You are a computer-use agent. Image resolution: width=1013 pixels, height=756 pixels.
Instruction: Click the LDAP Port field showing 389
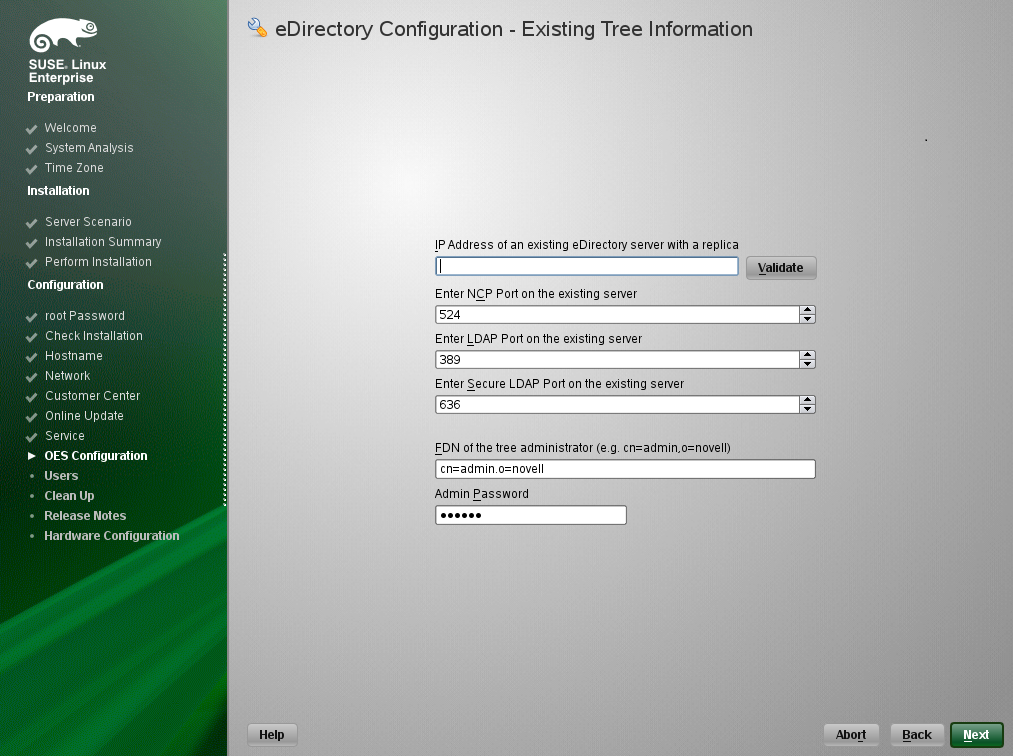click(x=617, y=360)
